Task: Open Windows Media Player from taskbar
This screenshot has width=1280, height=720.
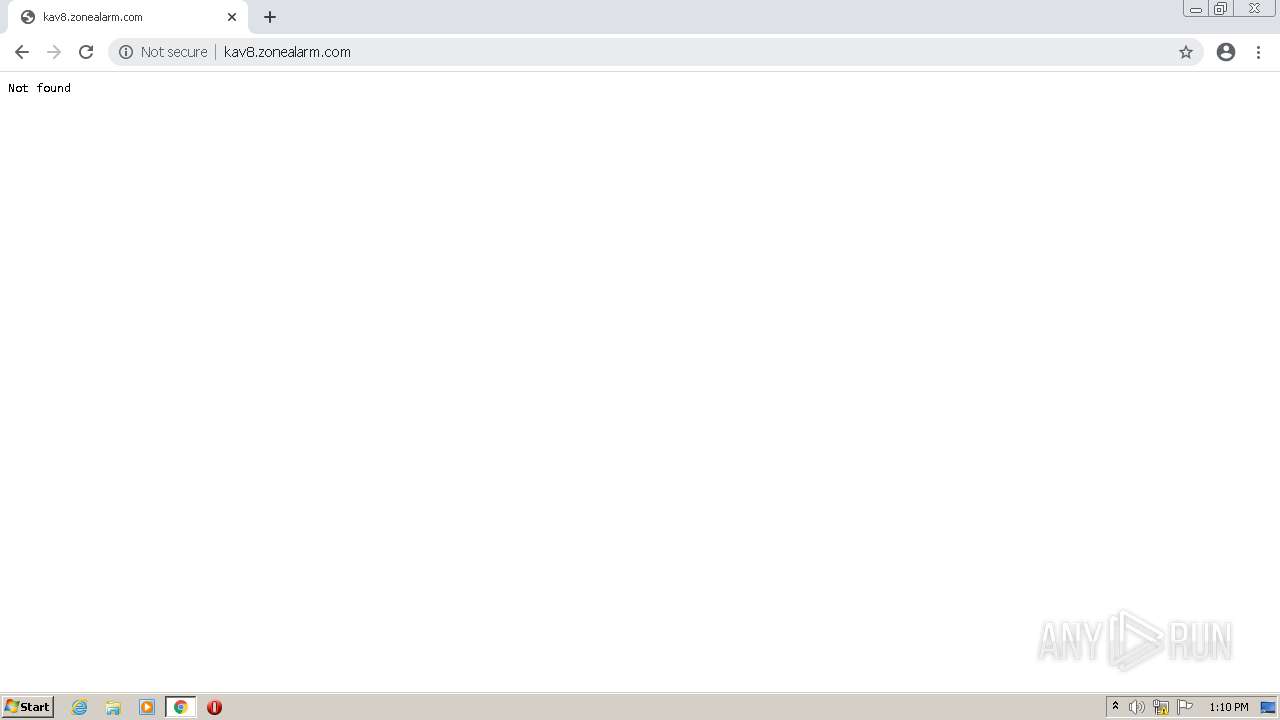Action: [147, 707]
